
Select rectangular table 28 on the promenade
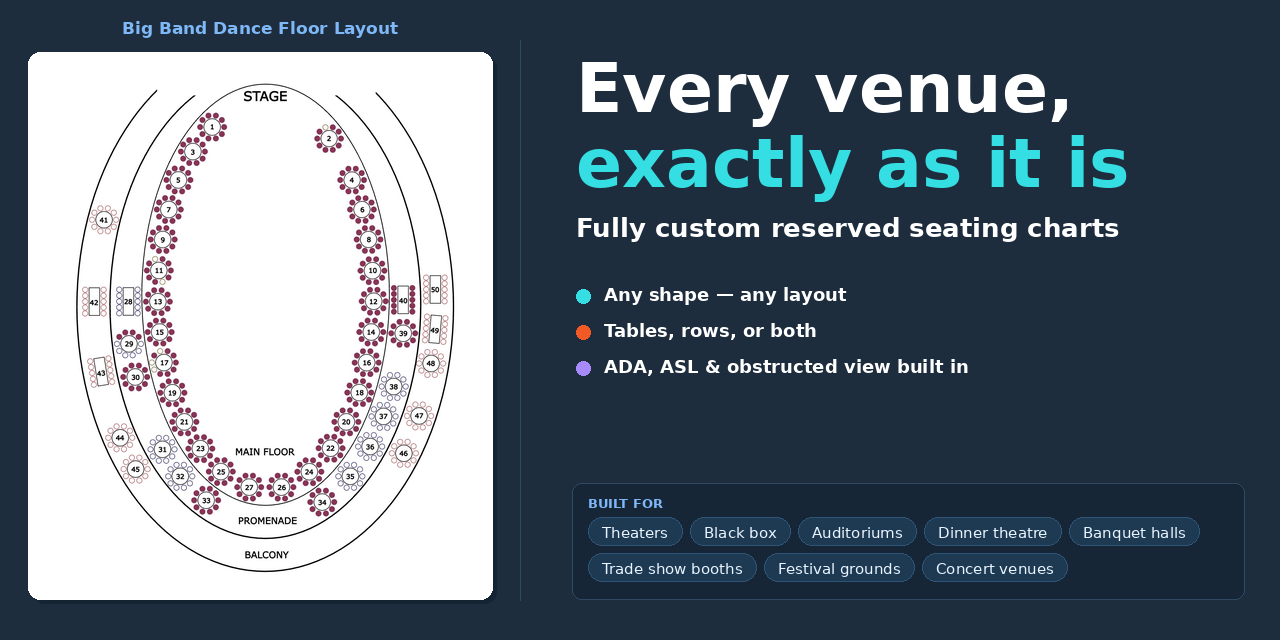pyautogui.click(x=128, y=301)
